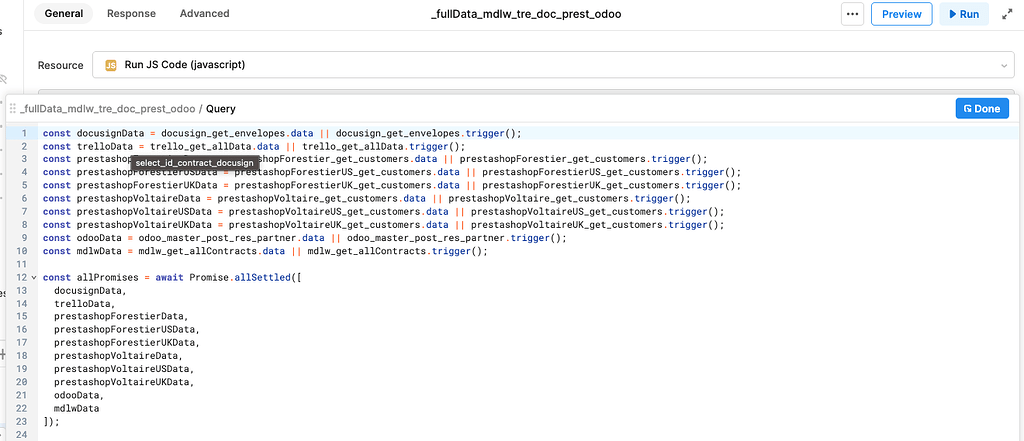Click line number 1 in the gutter
The image size is (1024, 441).
pos(22,133)
